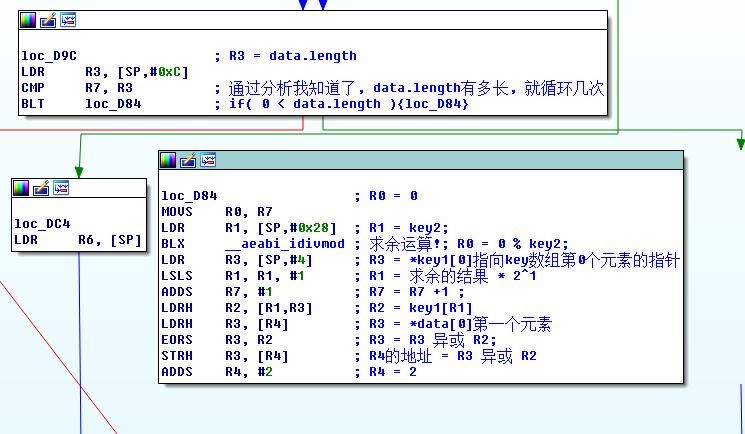This screenshot has height=434, width=745.
Task: Select the loc_D9C label
Action: (x=49, y=56)
